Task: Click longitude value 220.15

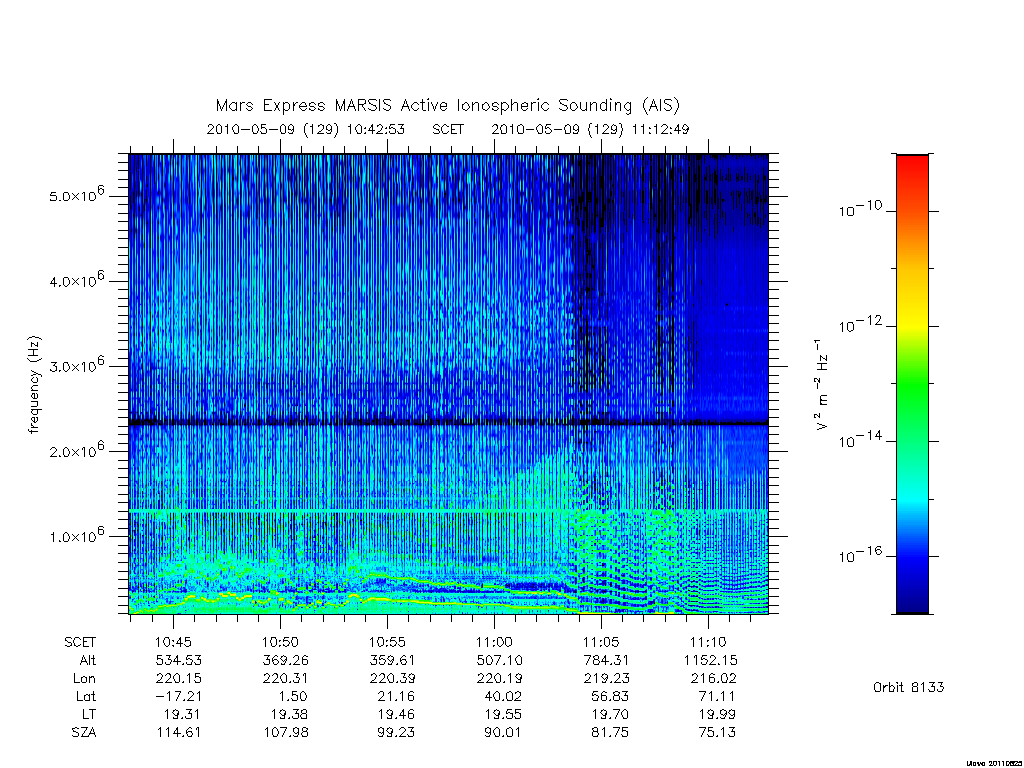Action: (178, 679)
